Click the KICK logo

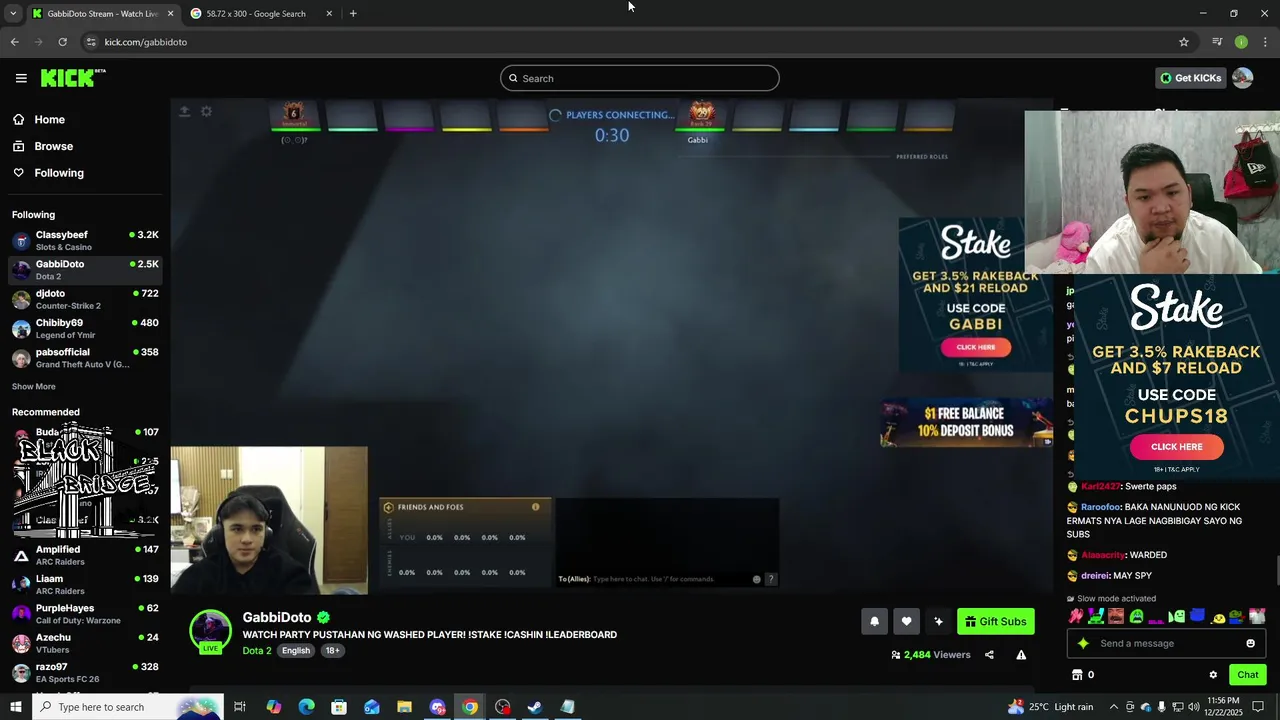[72, 78]
